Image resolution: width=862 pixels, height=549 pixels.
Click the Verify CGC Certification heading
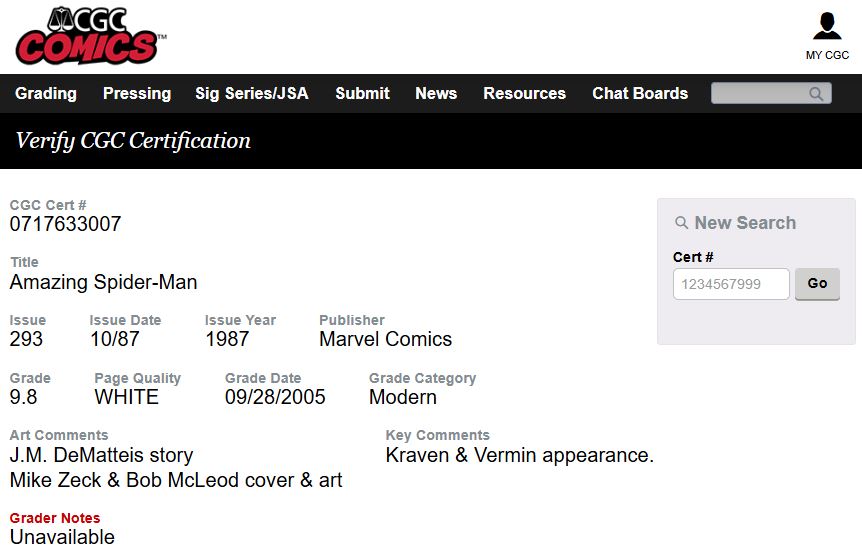point(133,141)
